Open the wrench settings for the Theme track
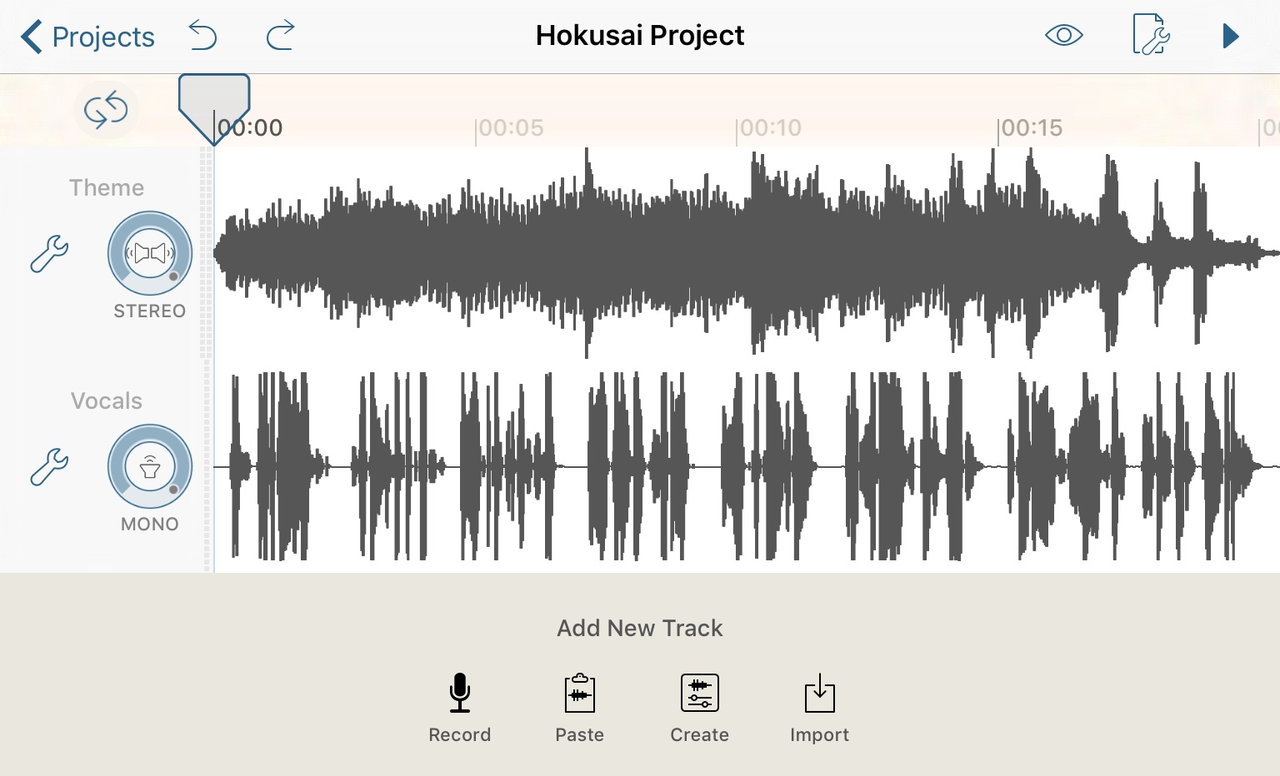Viewport: 1280px width, 776px height. point(49,253)
